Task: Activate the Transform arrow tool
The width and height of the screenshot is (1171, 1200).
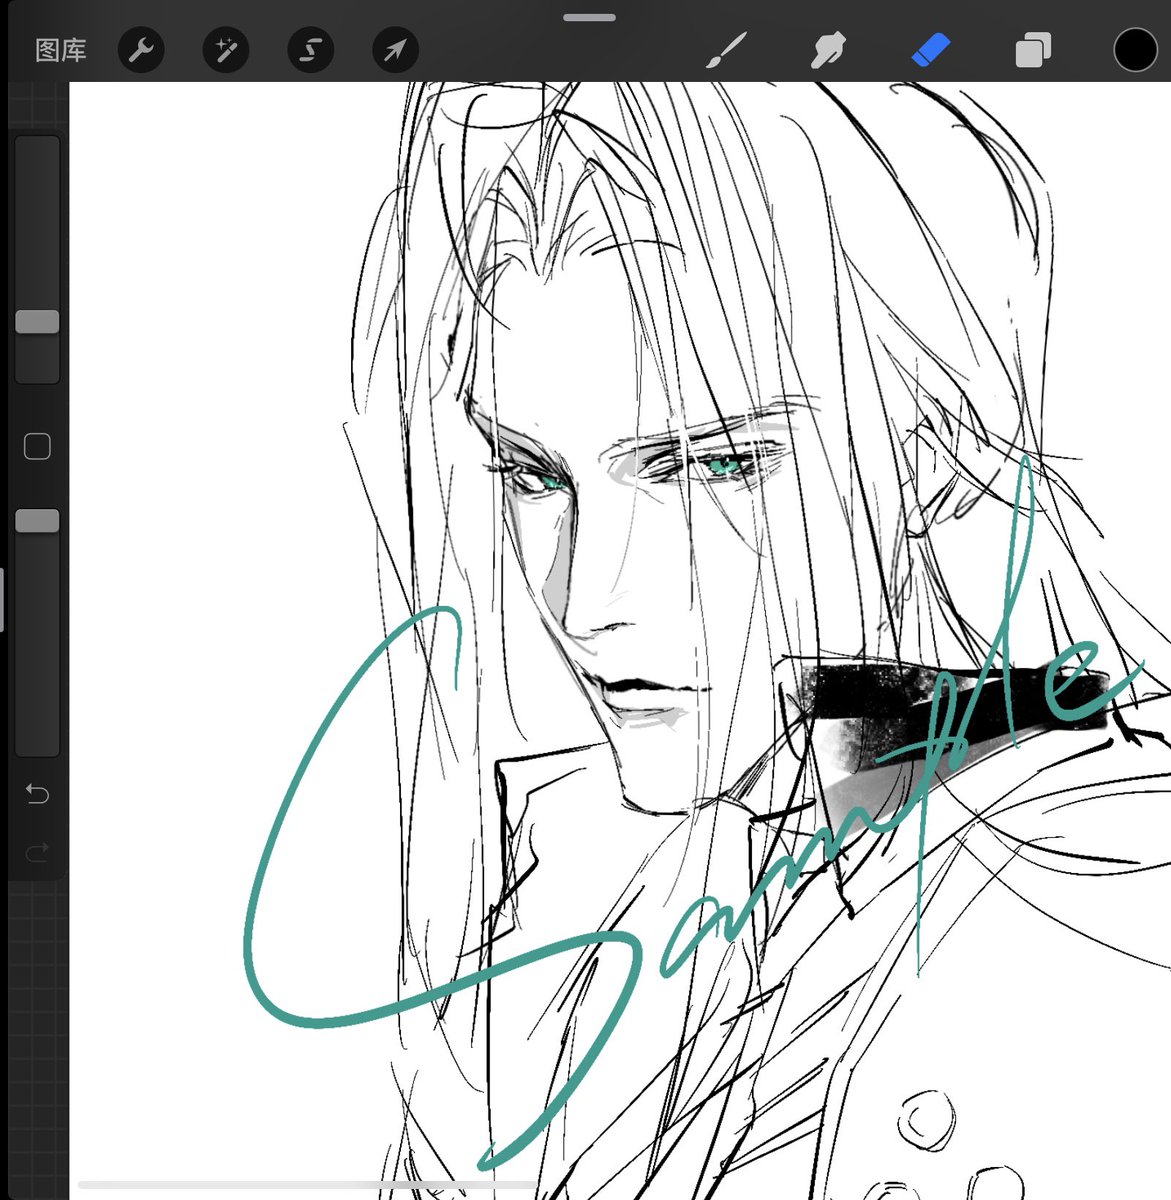Action: coord(395,50)
